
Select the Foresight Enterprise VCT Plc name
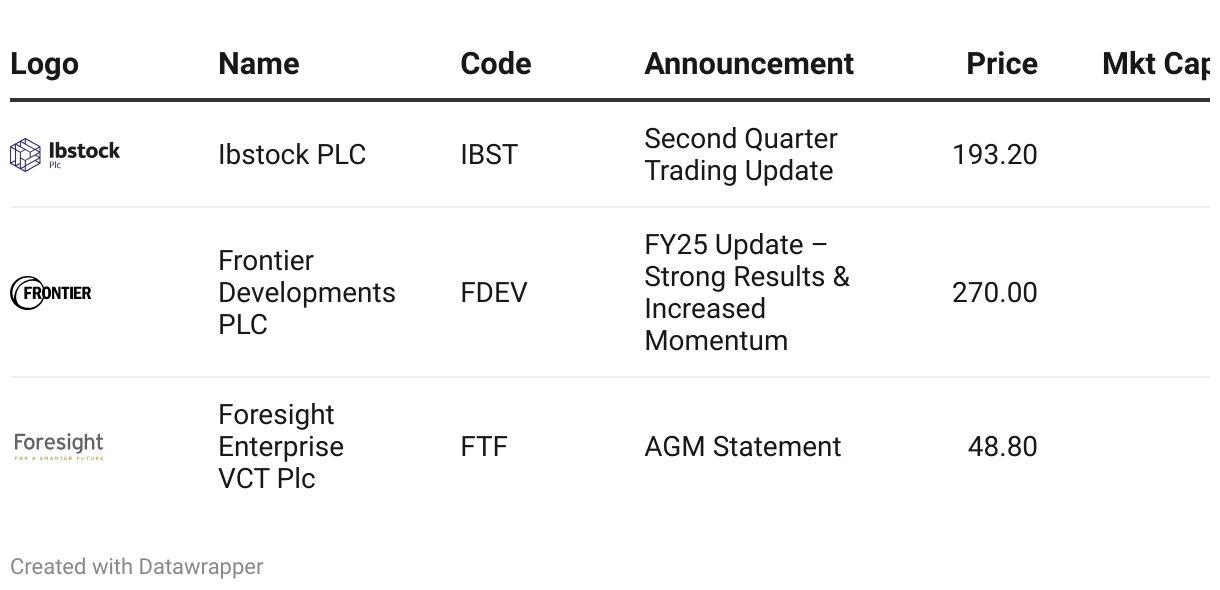[280, 446]
